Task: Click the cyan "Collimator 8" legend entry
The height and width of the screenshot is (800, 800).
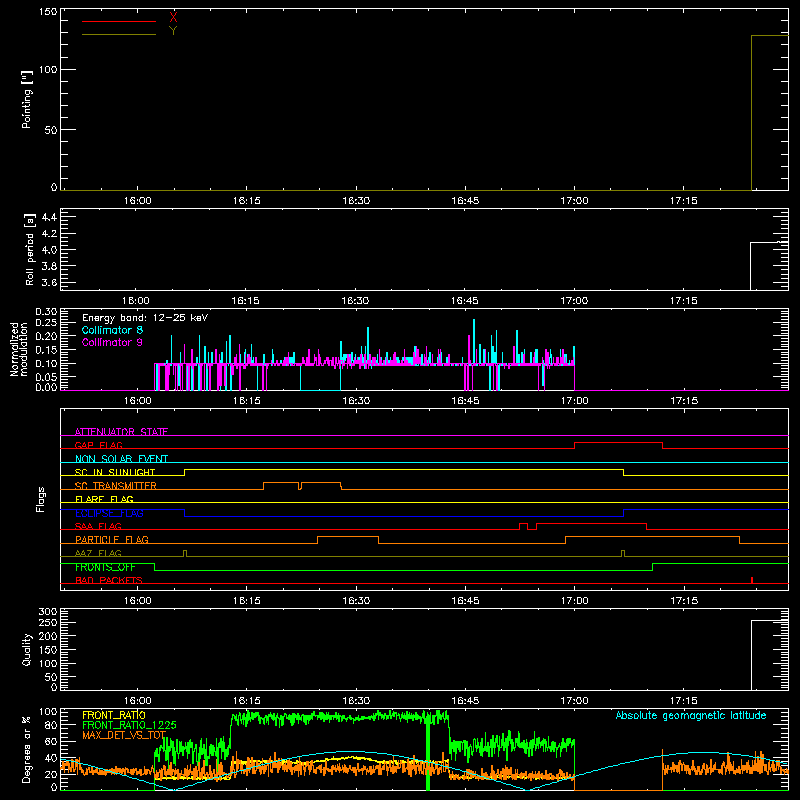Action: click(112, 330)
